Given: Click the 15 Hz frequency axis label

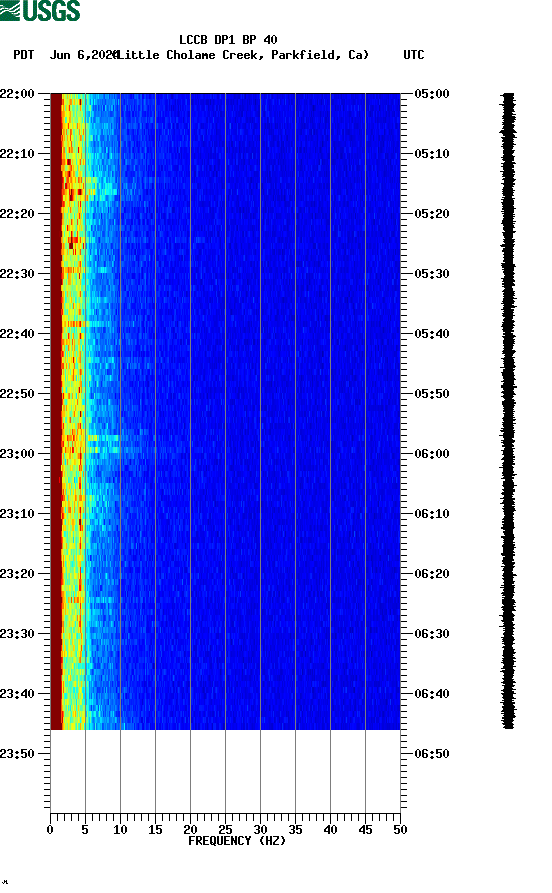Looking at the screenshot, I should pos(155,830).
